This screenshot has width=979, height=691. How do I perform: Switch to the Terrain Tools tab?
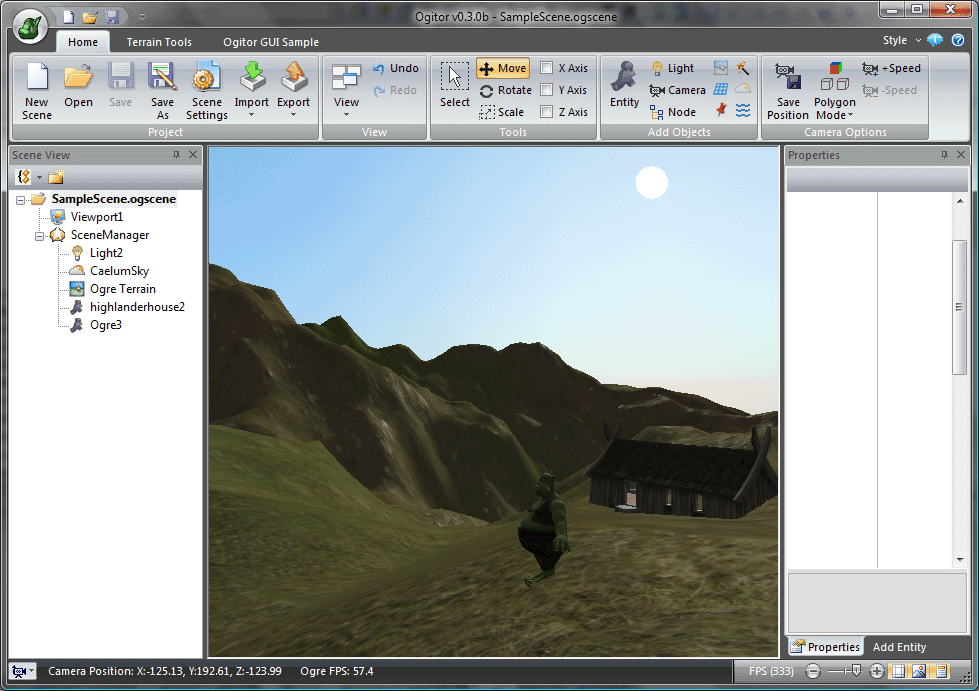coord(159,42)
